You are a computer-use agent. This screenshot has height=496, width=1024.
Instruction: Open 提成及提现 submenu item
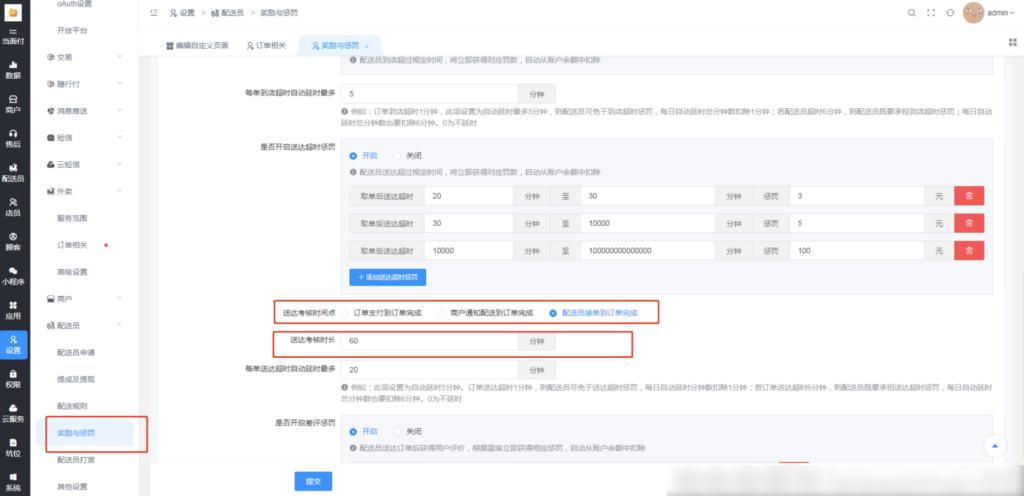coord(76,379)
